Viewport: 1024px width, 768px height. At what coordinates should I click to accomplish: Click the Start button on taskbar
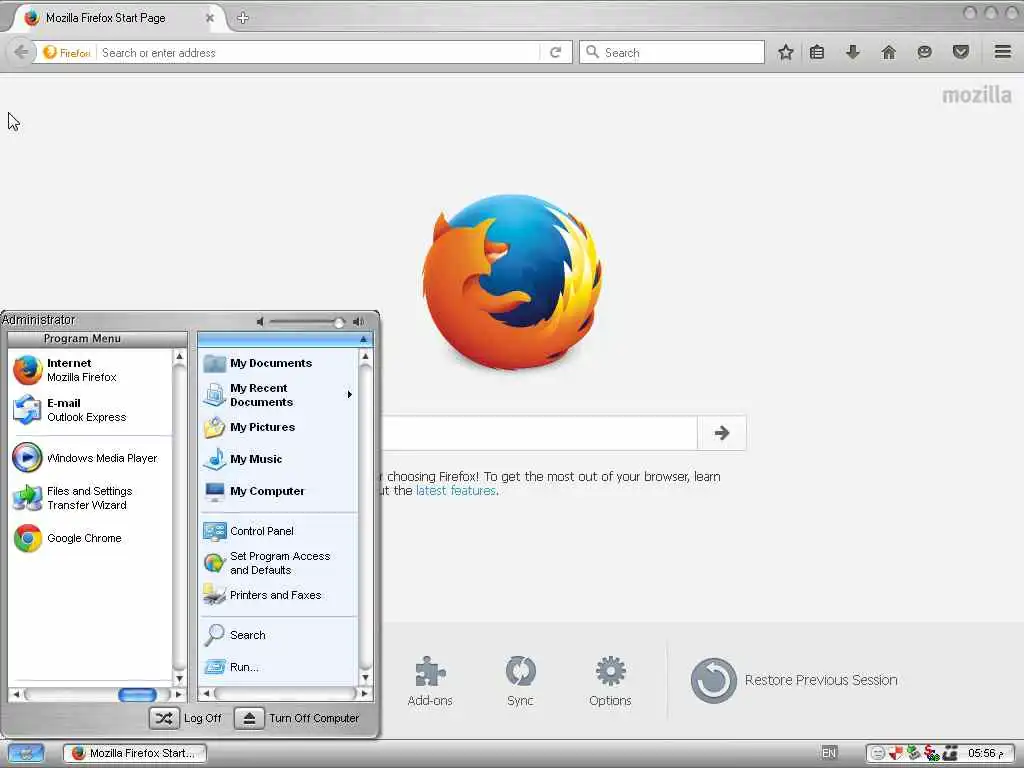coord(25,754)
